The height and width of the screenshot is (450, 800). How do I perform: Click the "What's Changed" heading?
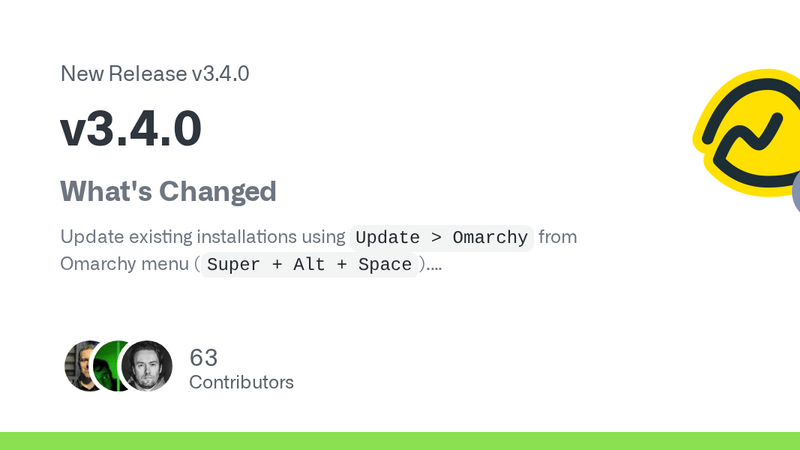click(x=168, y=190)
